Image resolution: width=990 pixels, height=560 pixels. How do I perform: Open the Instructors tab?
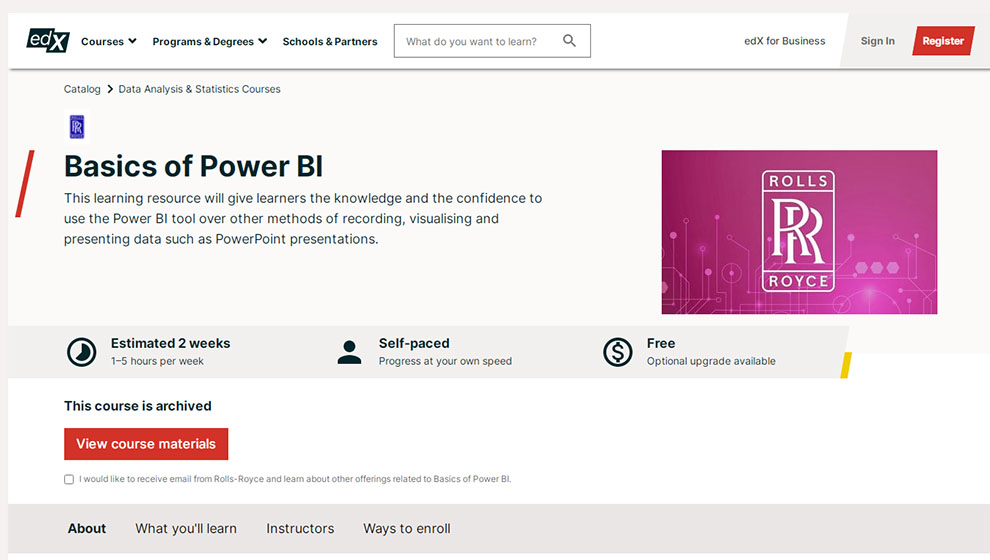tap(300, 528)
